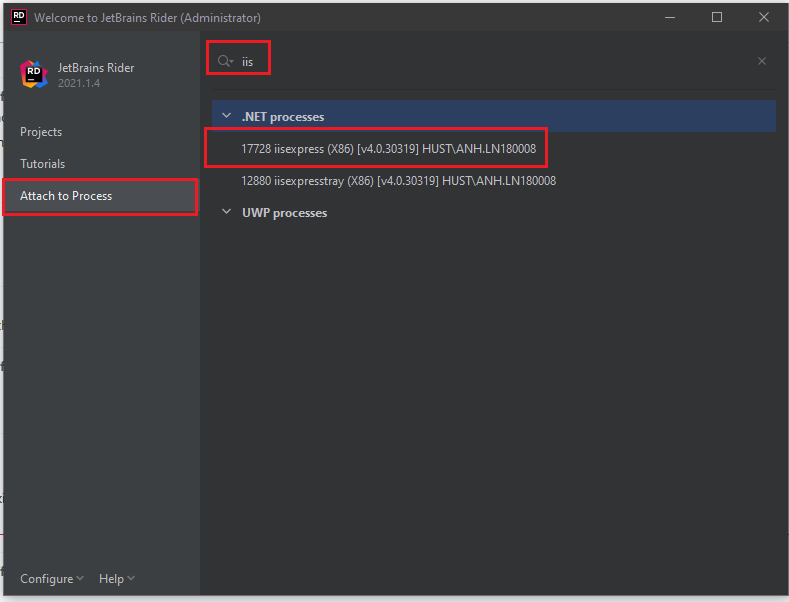The height and width of the screenshot is (602, 789).
Task: Minimize the Rider welcome window
Action: [x=670, y=17]
